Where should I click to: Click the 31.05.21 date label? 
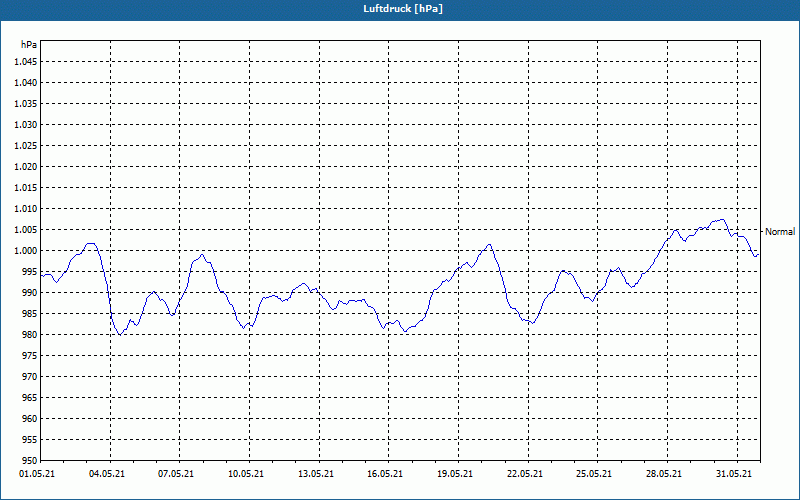[733, 474]
